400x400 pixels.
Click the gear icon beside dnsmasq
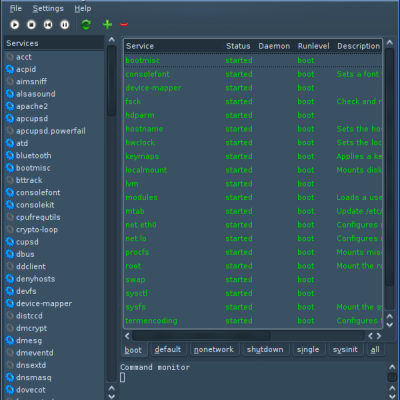(10, 378)
